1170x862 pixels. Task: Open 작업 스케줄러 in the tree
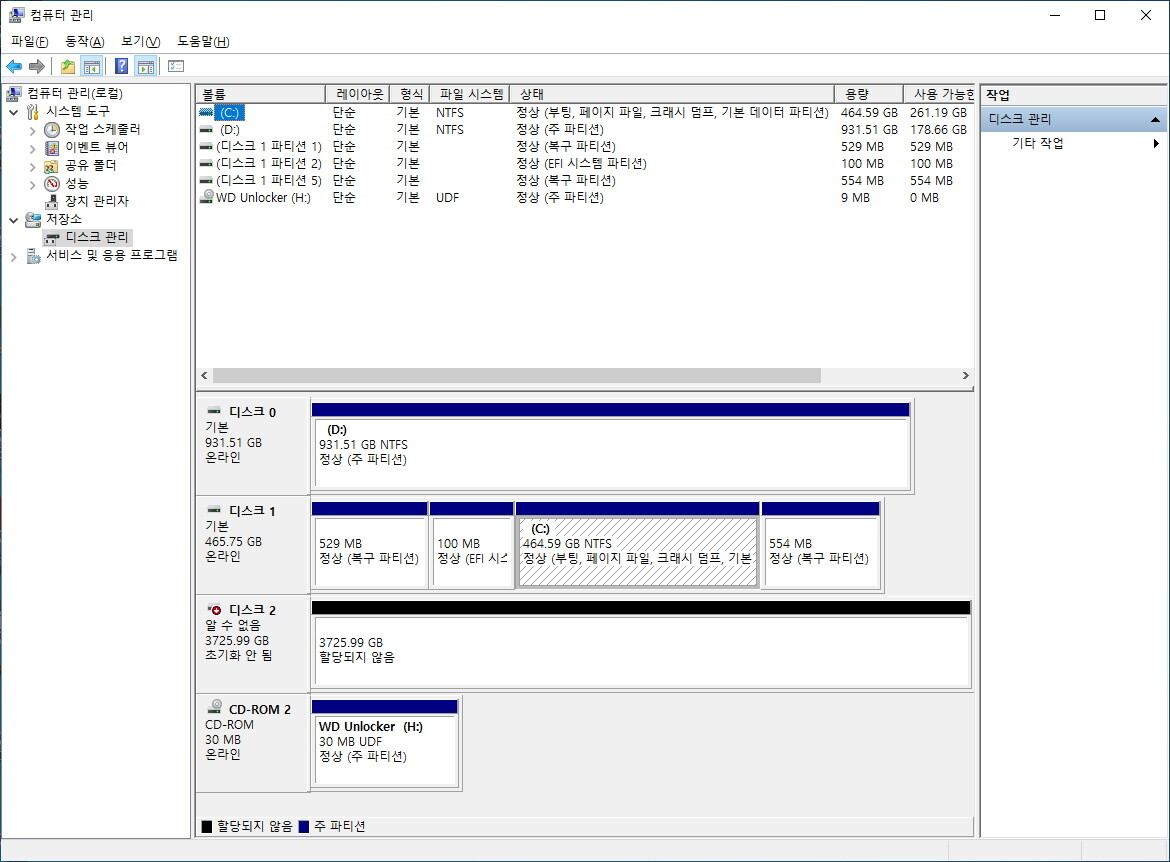tap(102, 129)
